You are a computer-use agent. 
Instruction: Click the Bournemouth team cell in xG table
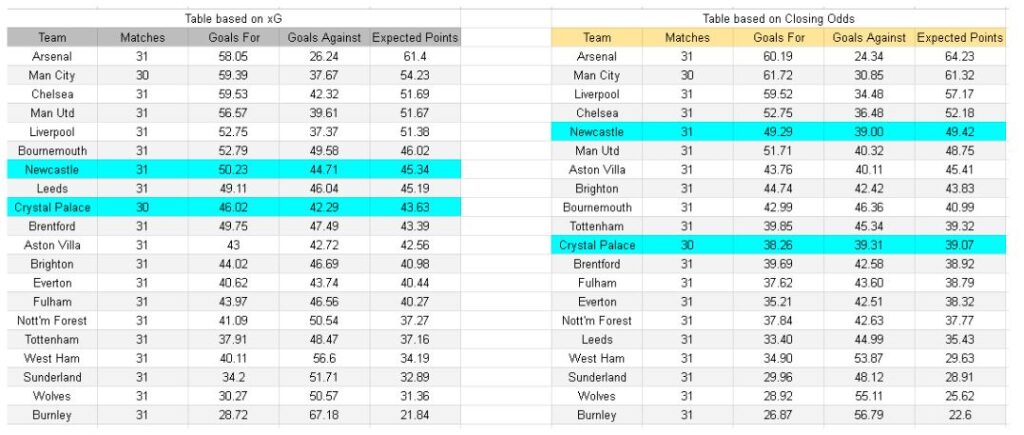point(52,151)
